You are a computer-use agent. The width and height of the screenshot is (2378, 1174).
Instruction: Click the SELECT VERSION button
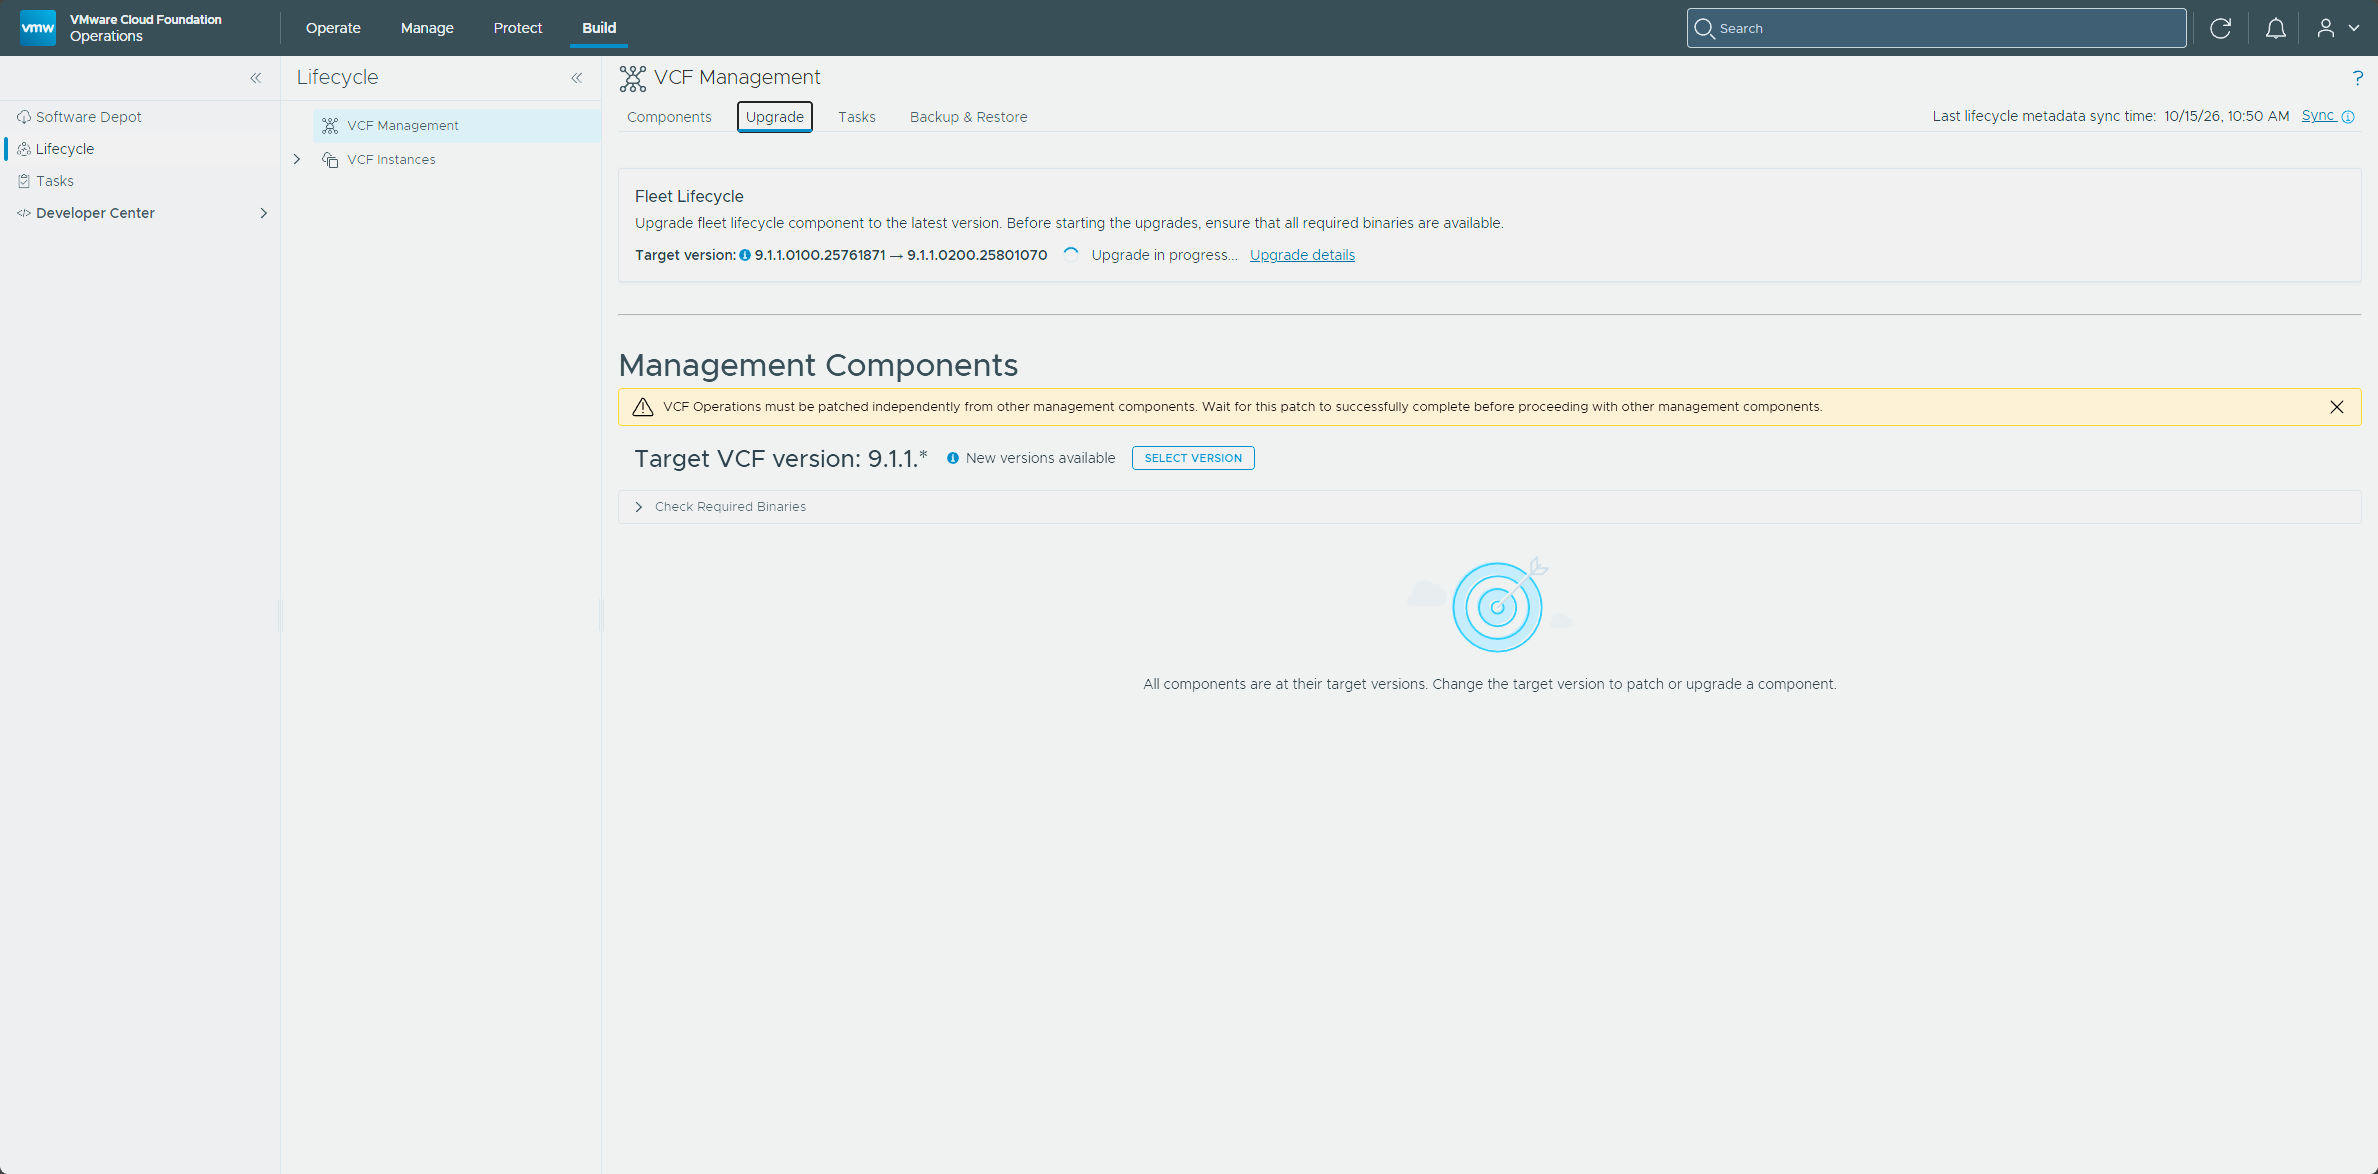tap(1193, 458)
